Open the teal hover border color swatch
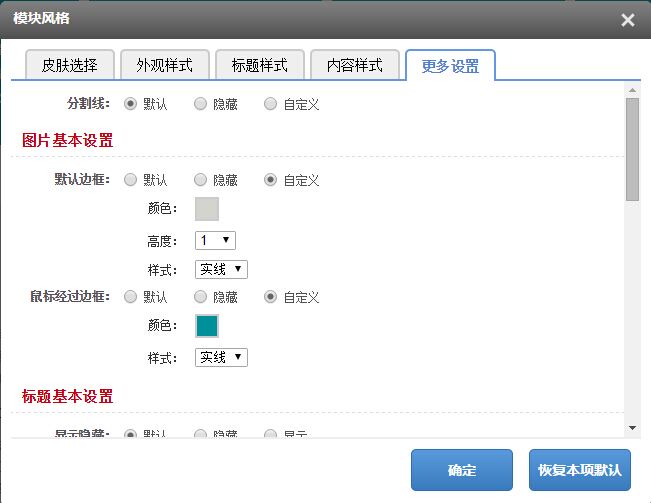Viewport: 651px width, 503px height. click(207, 326)
